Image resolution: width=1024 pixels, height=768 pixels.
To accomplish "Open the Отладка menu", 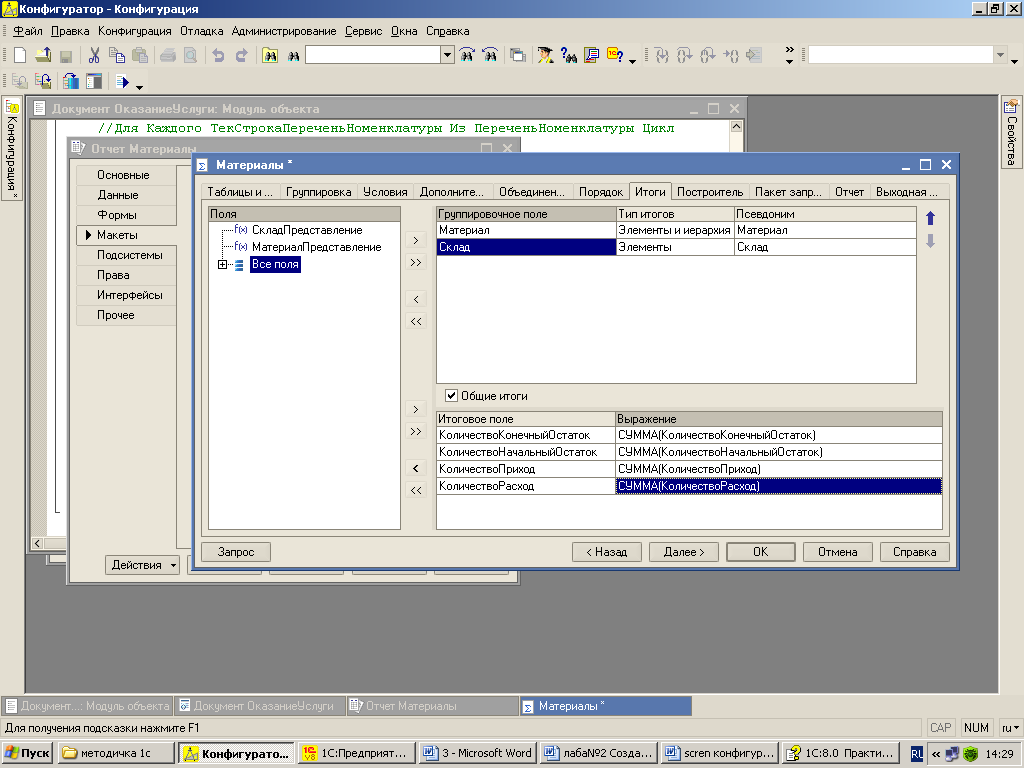I will [x=201, y=31].
